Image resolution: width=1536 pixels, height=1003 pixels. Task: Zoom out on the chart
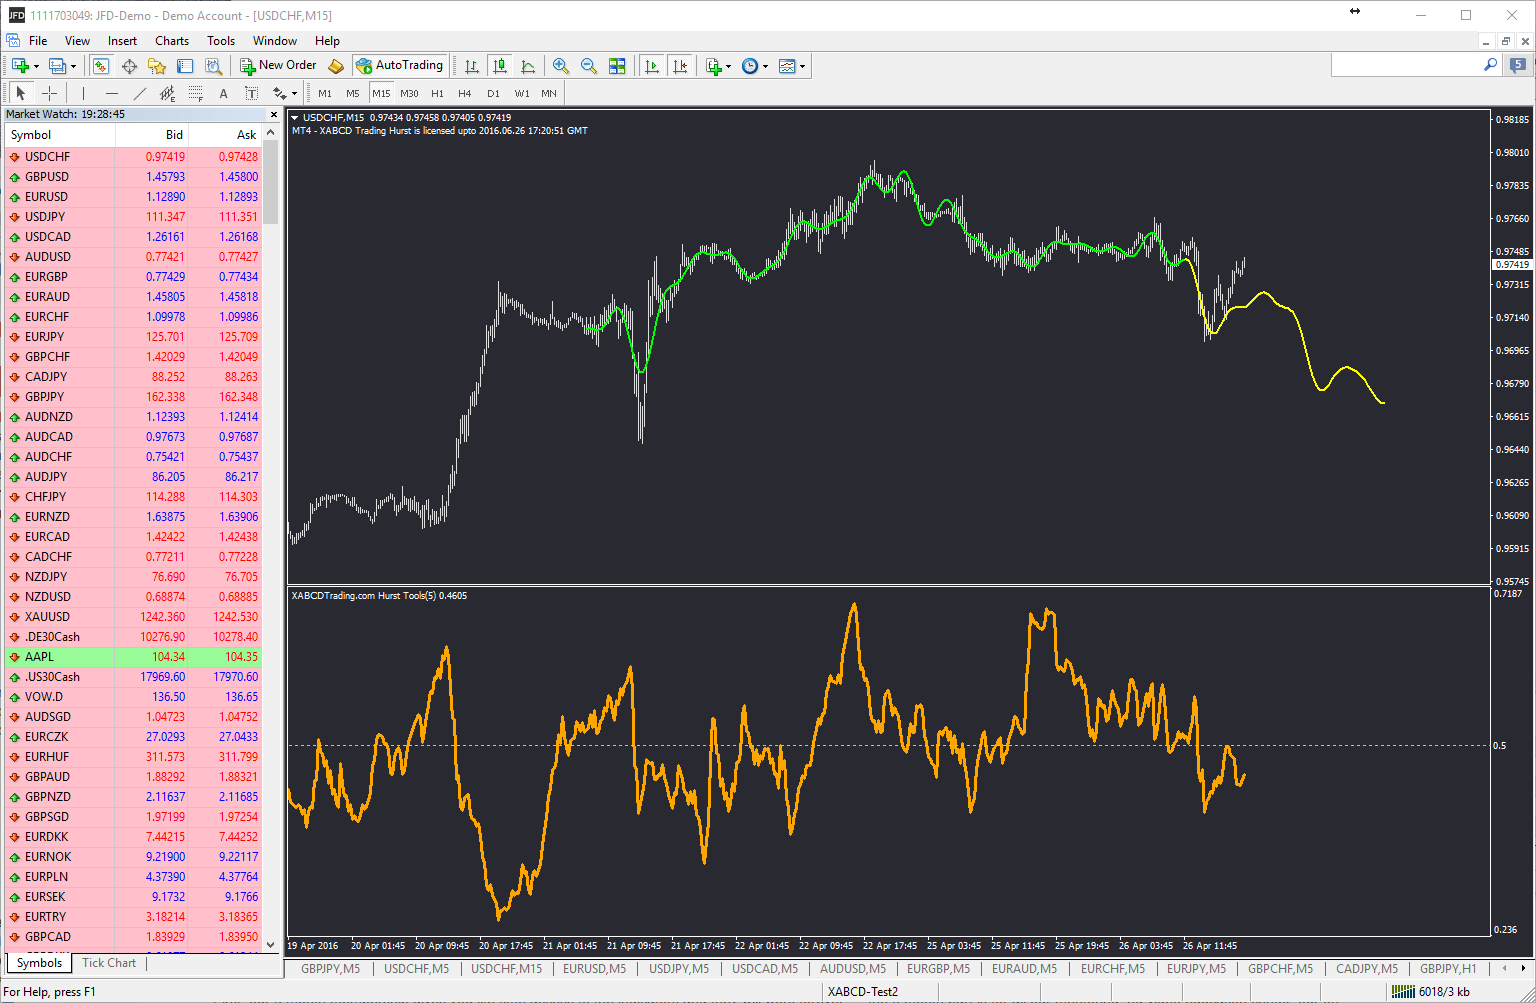589,66
